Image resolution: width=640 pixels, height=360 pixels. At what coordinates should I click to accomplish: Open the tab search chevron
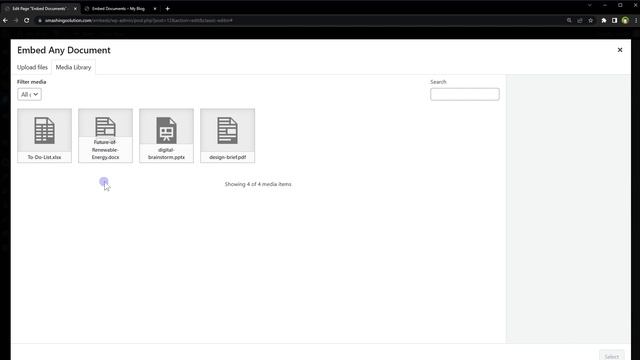click(589, 5)
